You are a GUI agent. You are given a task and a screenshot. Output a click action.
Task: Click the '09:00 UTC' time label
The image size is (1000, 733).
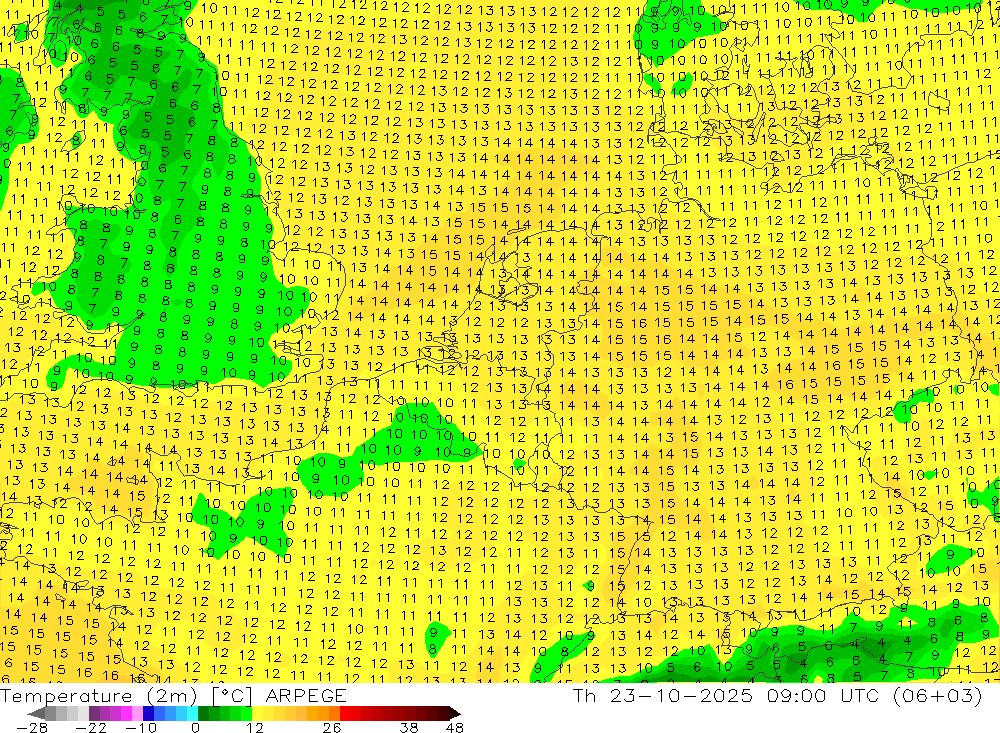tap(823, 695)
